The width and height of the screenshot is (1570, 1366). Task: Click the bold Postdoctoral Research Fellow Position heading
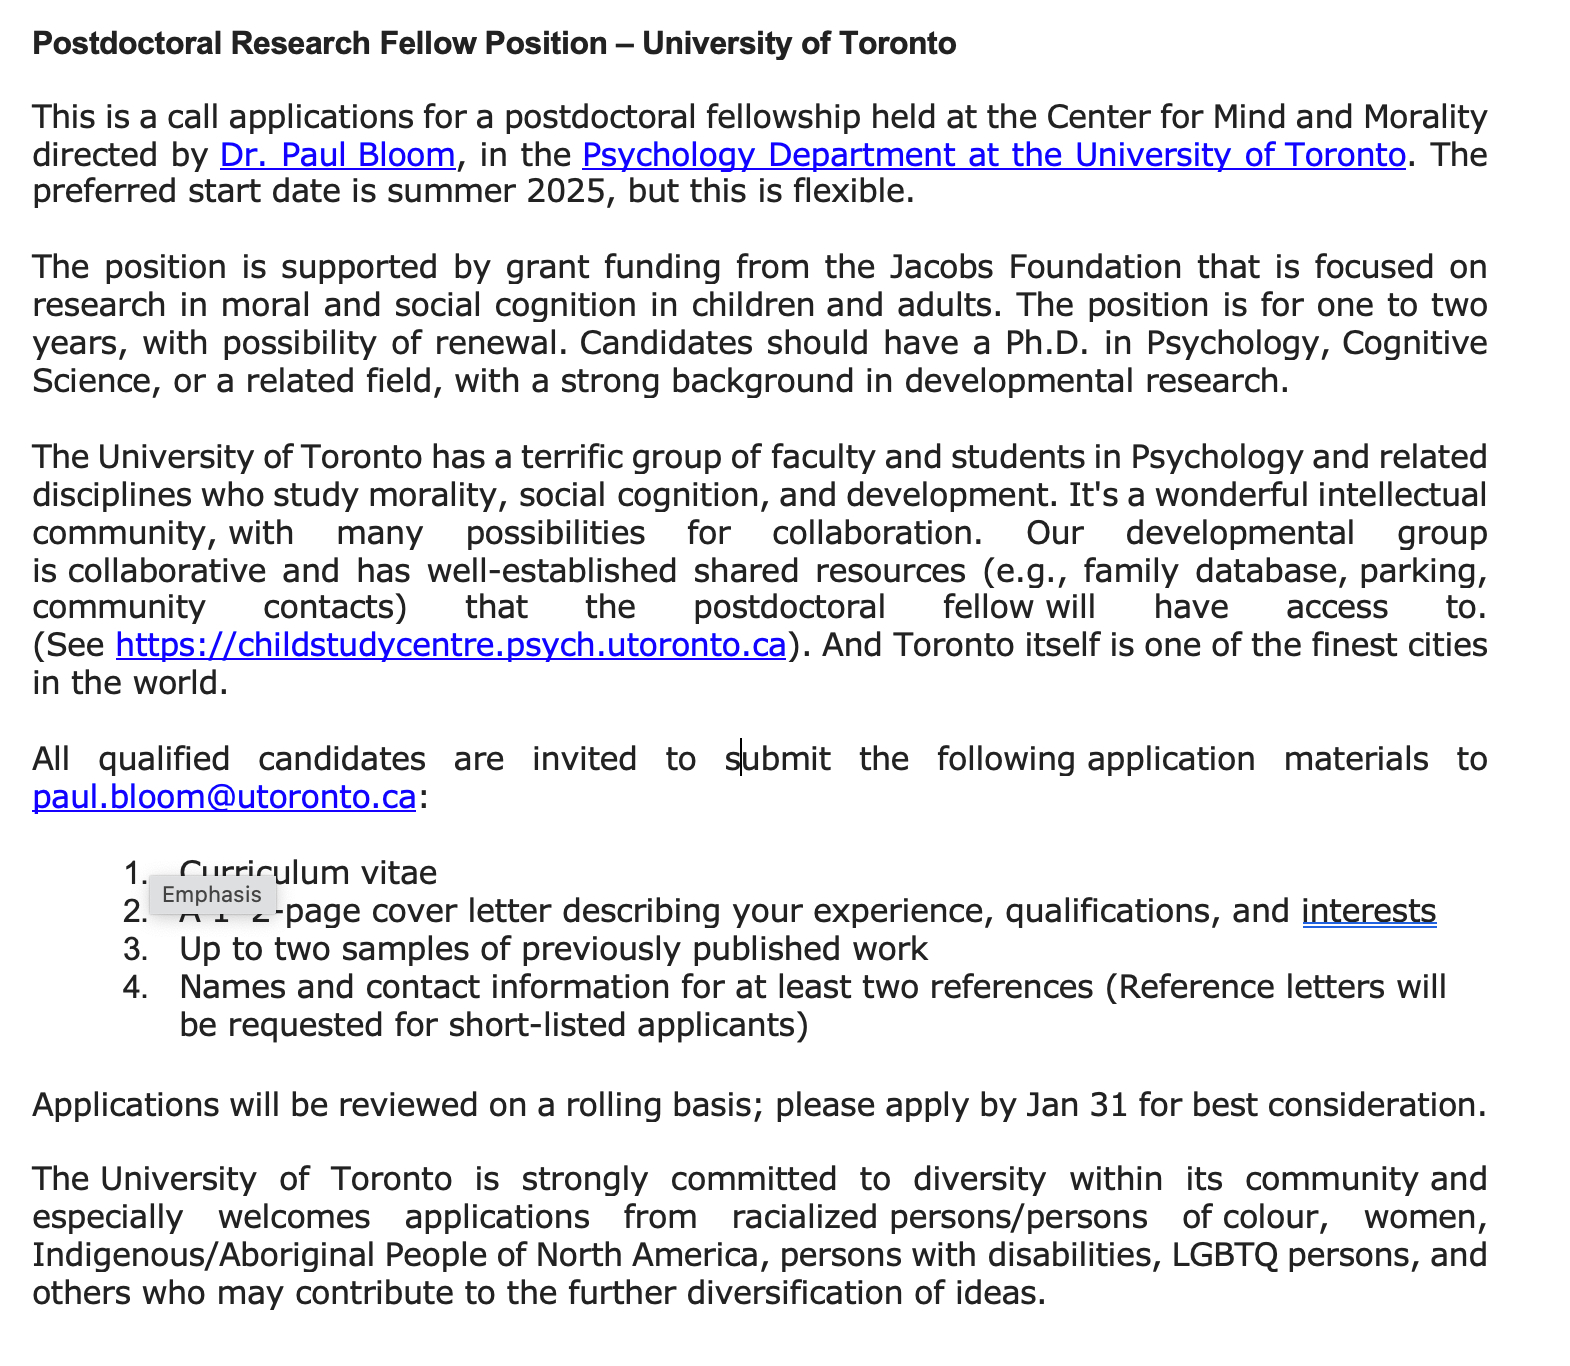coord(494,44)
